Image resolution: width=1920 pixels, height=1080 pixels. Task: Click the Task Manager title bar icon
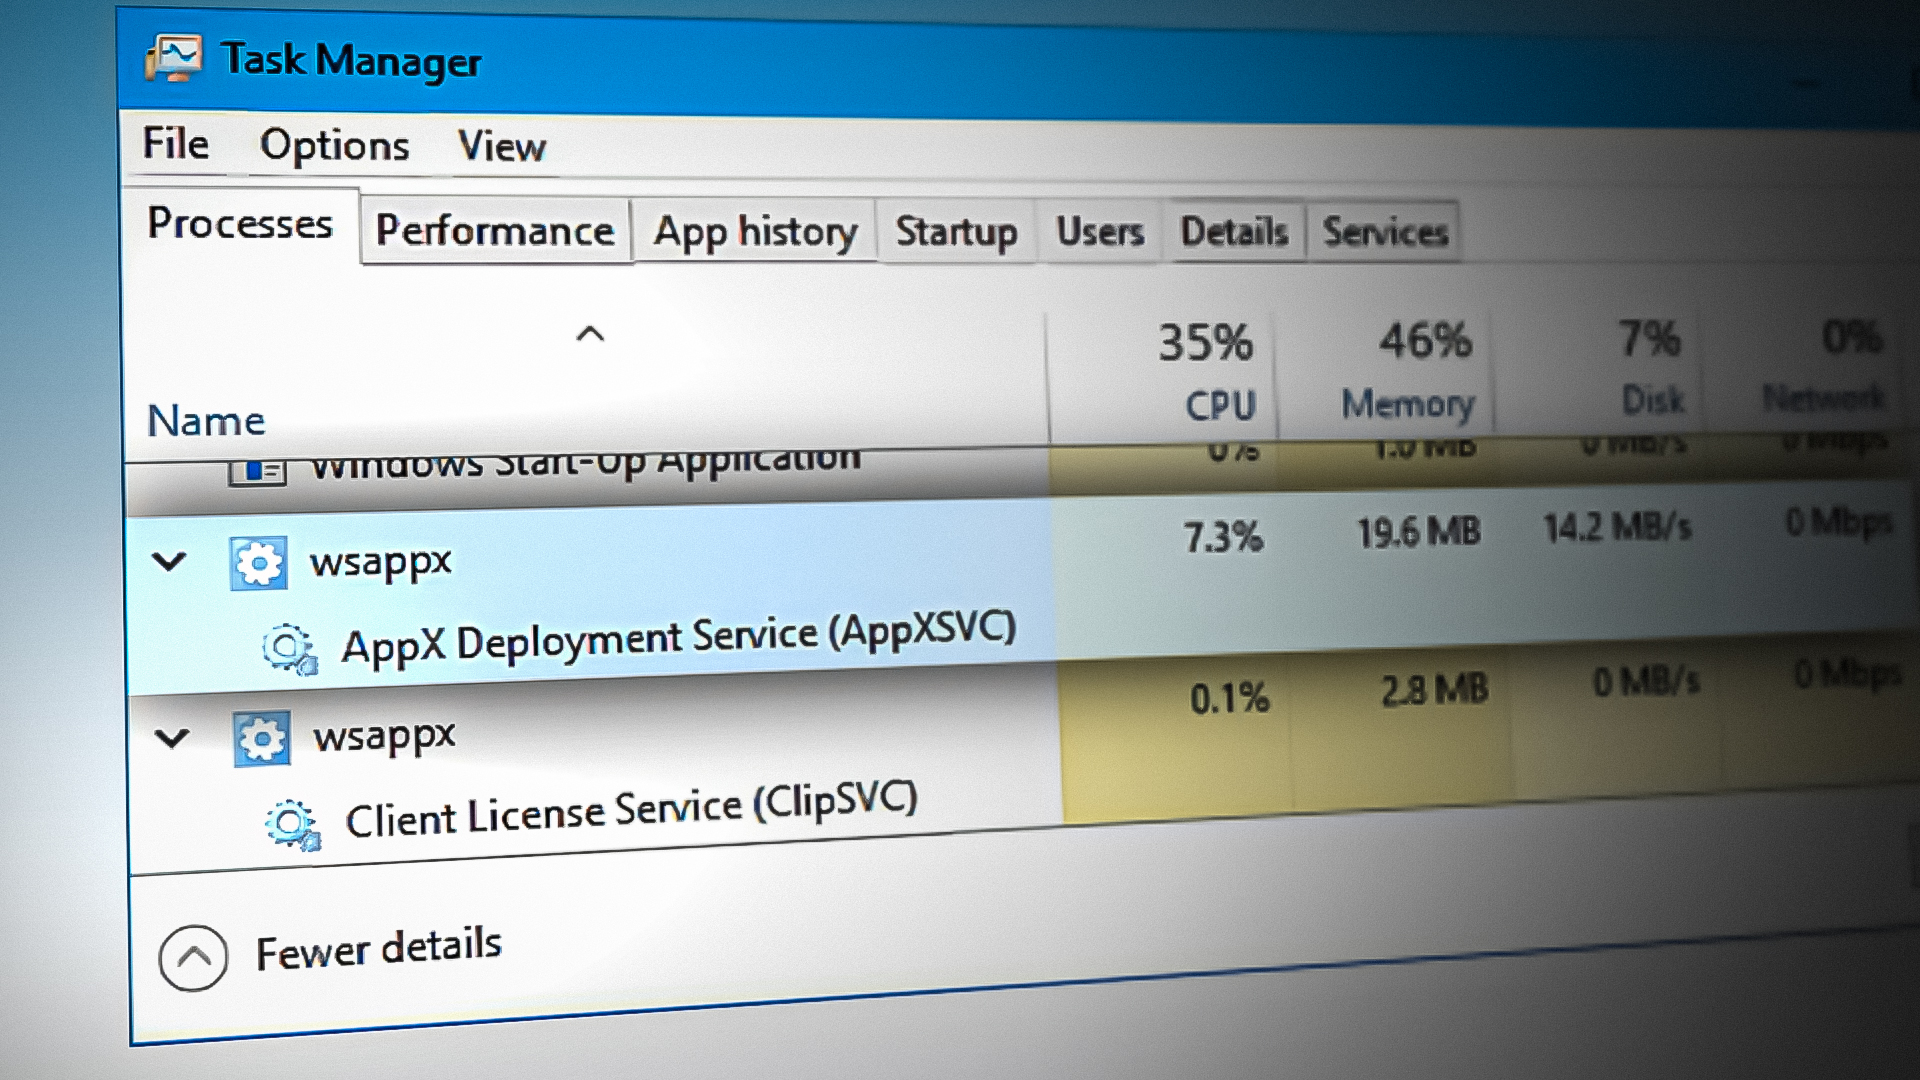coord(173,58)
